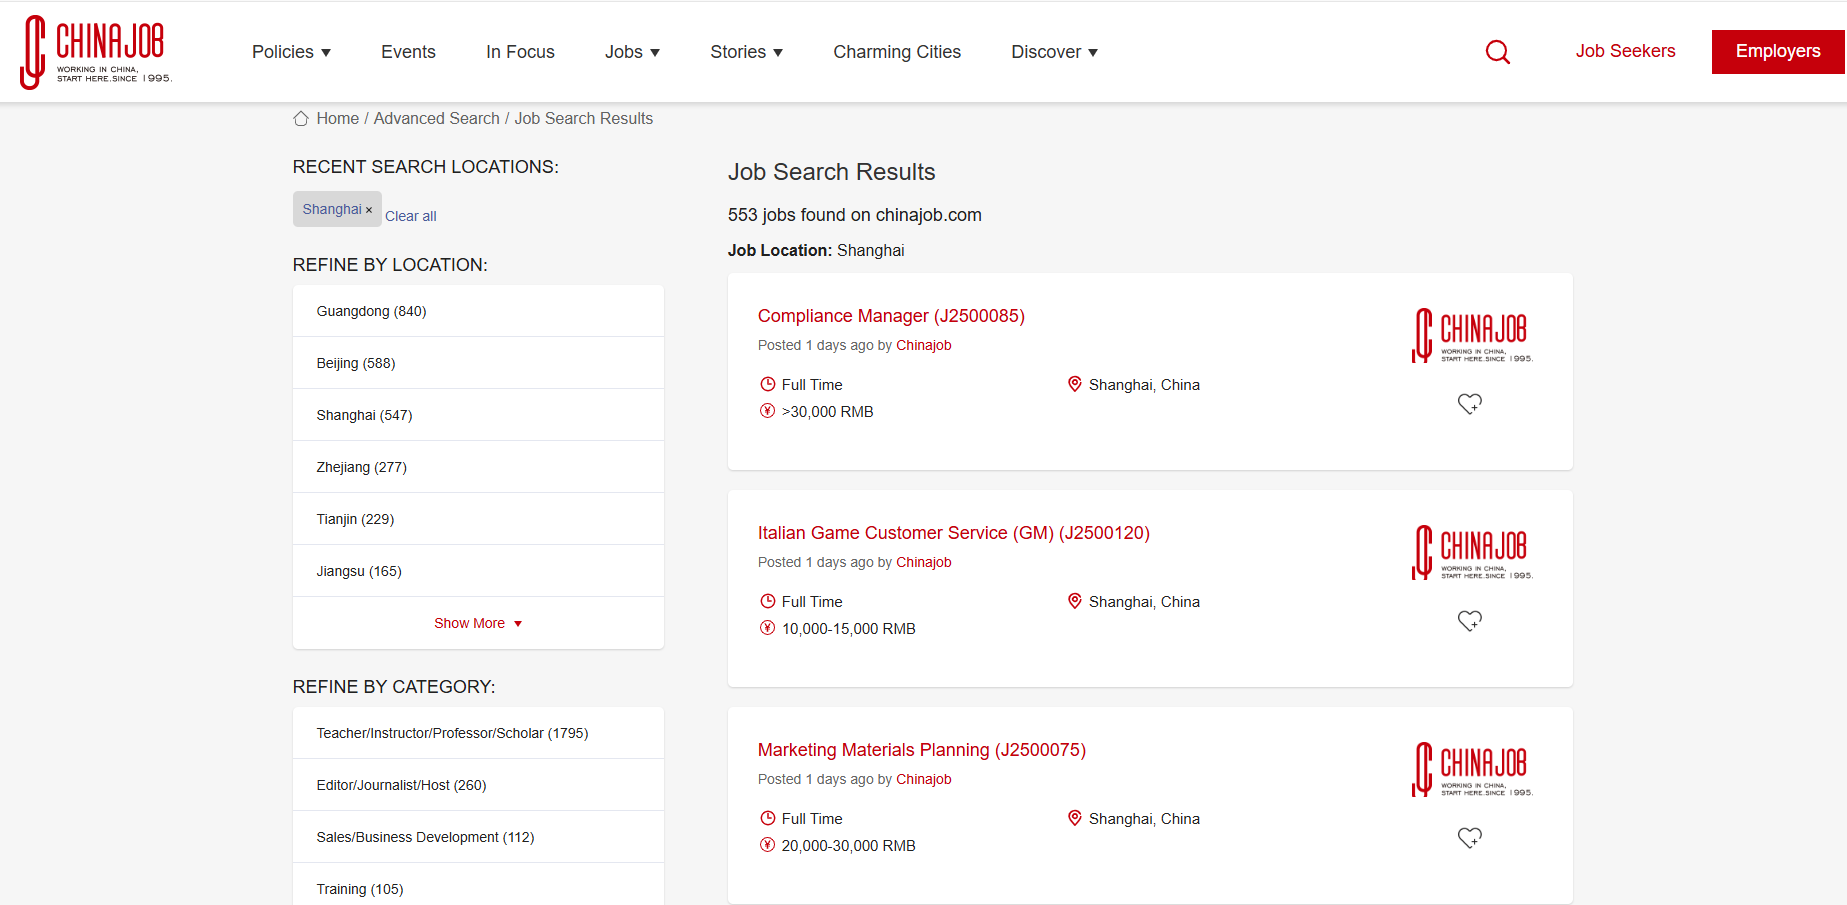Click the Job Search Results breadcrumb text
Screen dimensions: 1847x905
point(584,119)
